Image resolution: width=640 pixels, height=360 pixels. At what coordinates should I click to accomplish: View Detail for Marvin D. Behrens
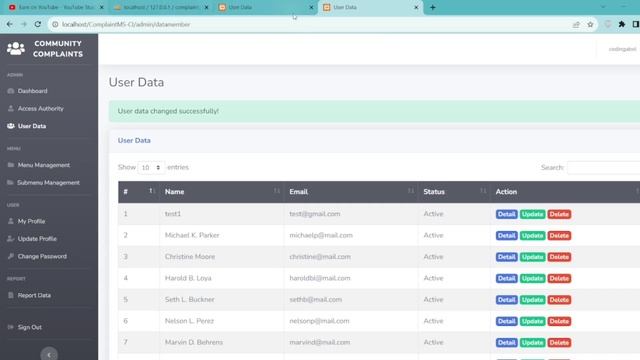coord(507,343)
